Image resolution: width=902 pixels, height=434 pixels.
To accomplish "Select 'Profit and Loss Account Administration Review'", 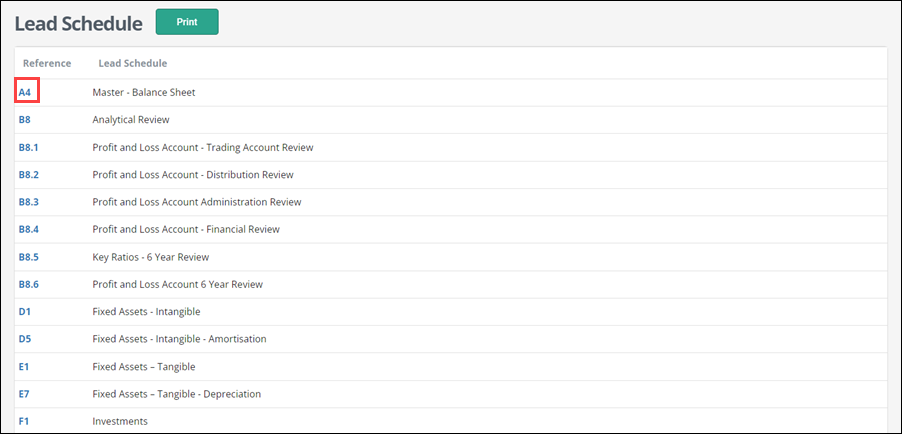I will pos(197,202).
